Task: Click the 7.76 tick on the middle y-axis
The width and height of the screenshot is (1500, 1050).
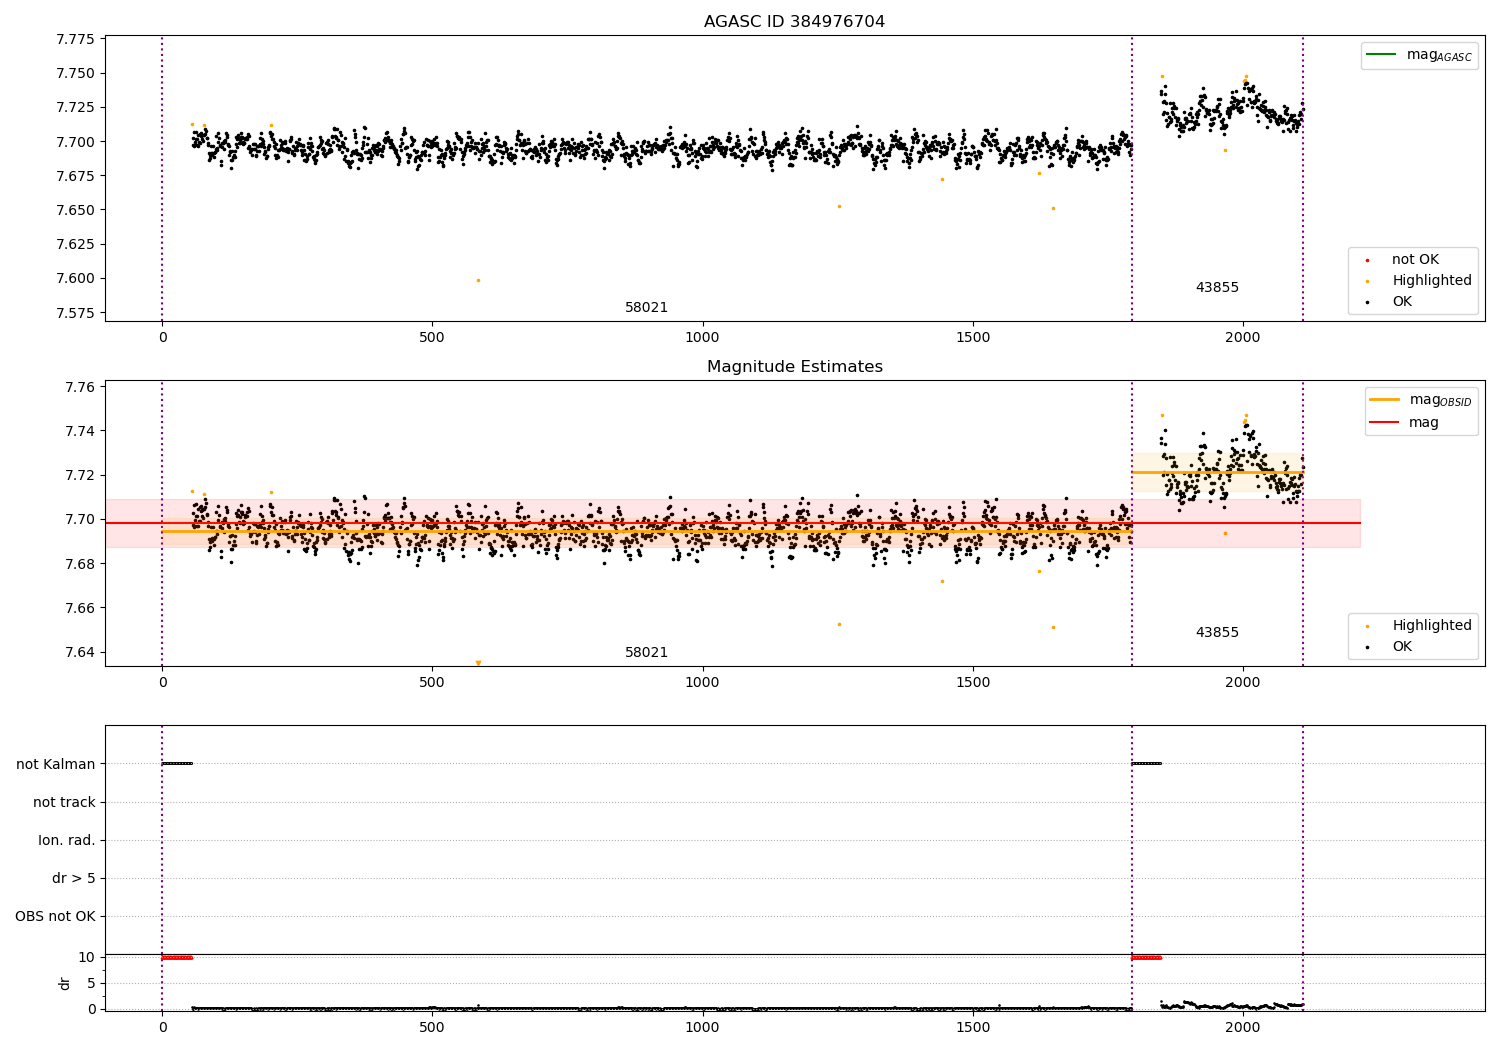Action: click(x=79, y=387)
